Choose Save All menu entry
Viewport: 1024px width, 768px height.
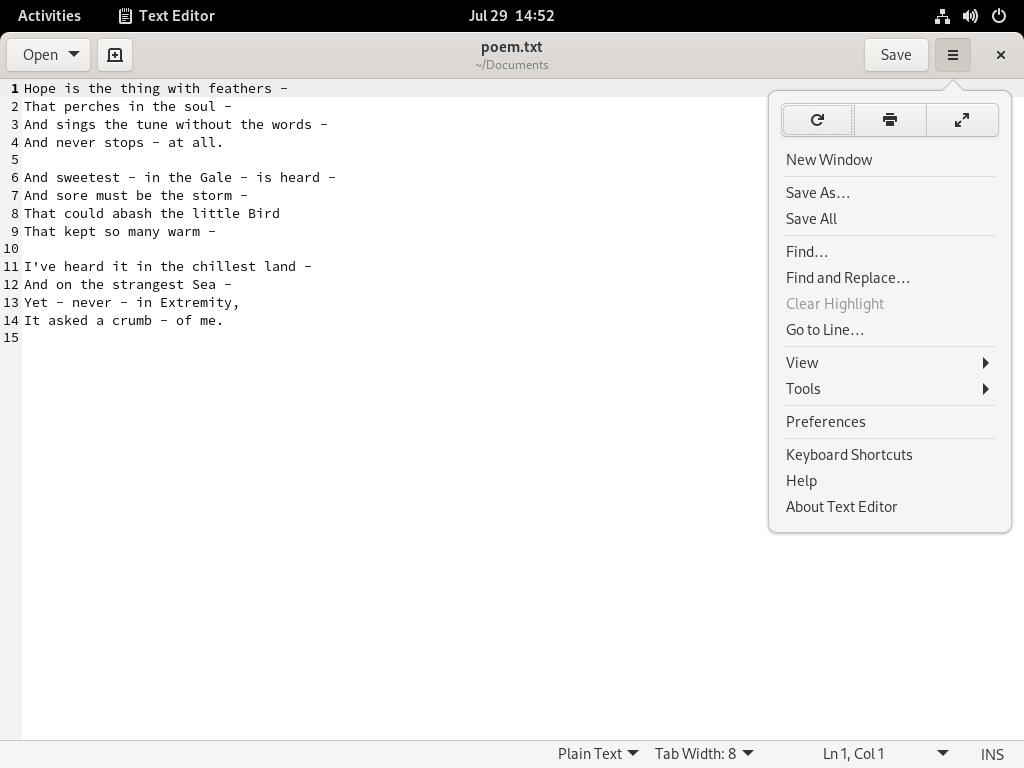(x=889, y=219)
